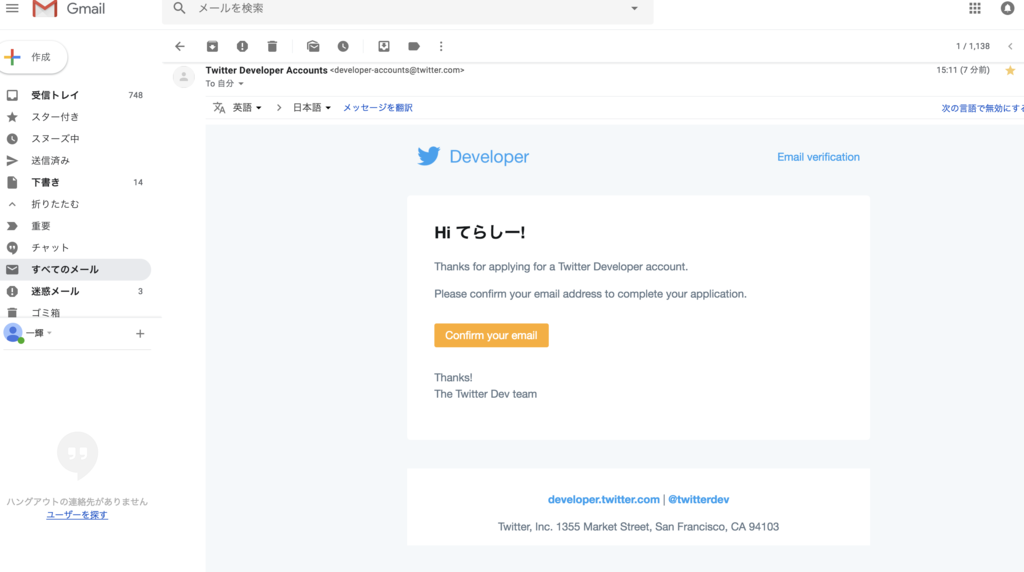Click the sender avatar icon
Screen dimensions: 1024x572
184,77
